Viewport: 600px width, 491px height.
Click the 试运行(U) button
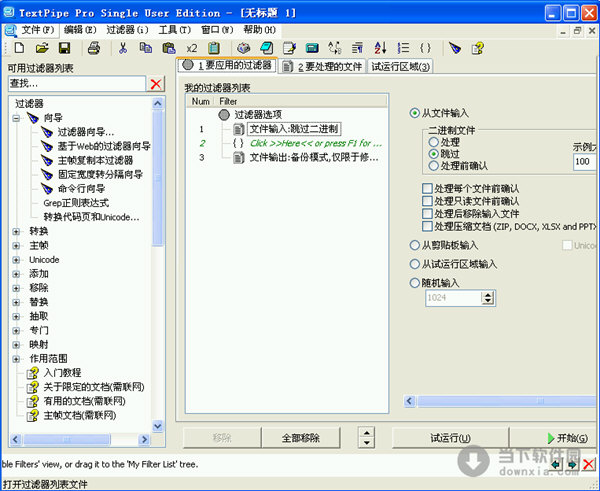tap(450, 438)
